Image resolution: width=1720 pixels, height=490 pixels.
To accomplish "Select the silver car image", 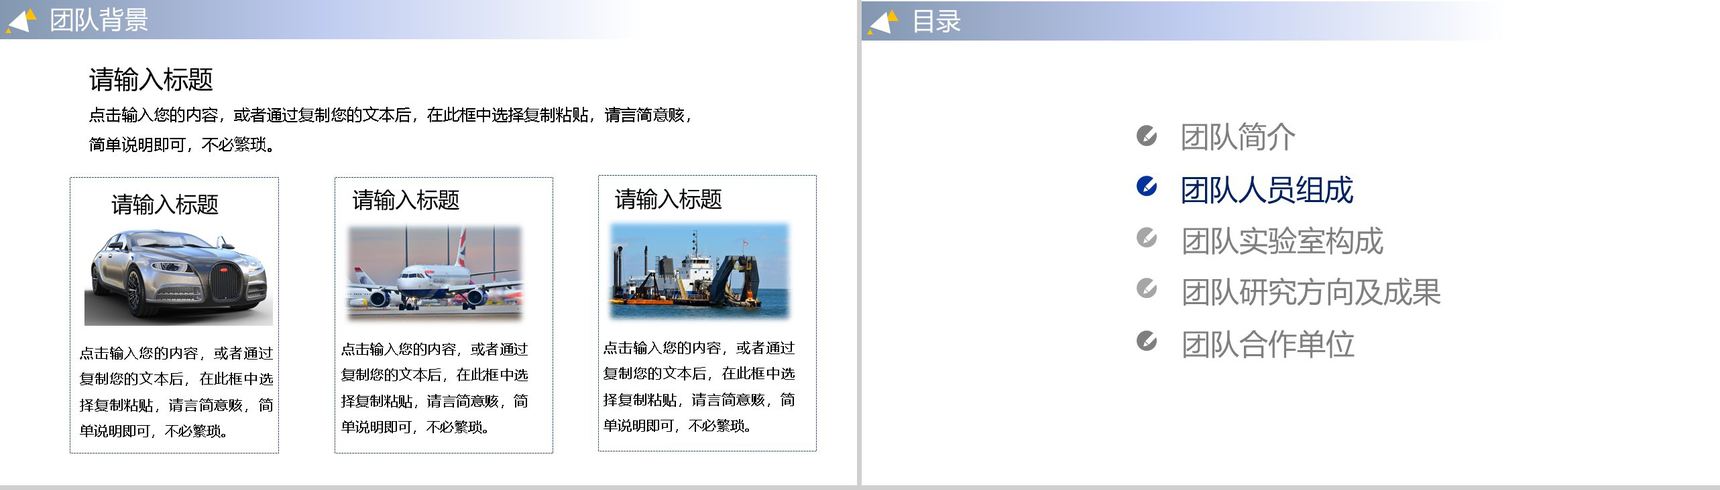I will (178, 277).
